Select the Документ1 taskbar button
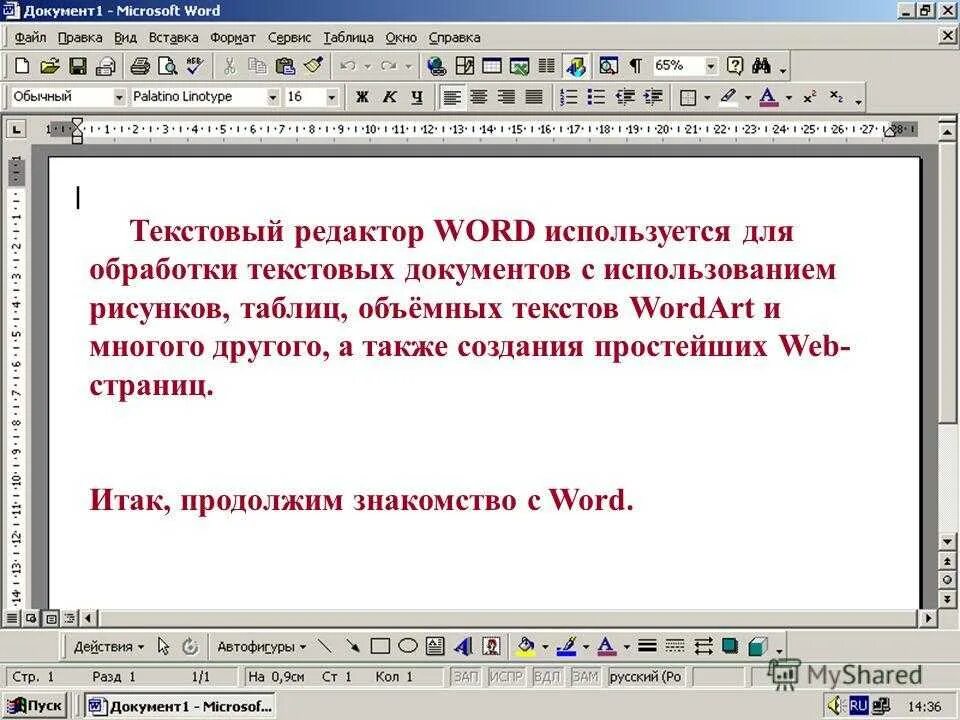Screen dimensions: 960x720 [x=180, y=705]
